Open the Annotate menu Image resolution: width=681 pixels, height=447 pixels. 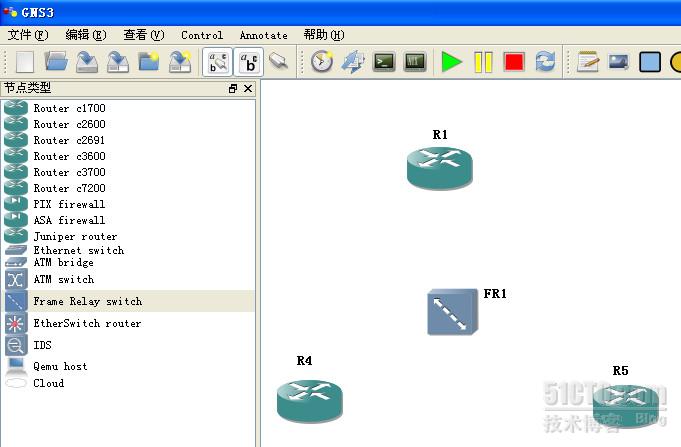pos(264,35)
